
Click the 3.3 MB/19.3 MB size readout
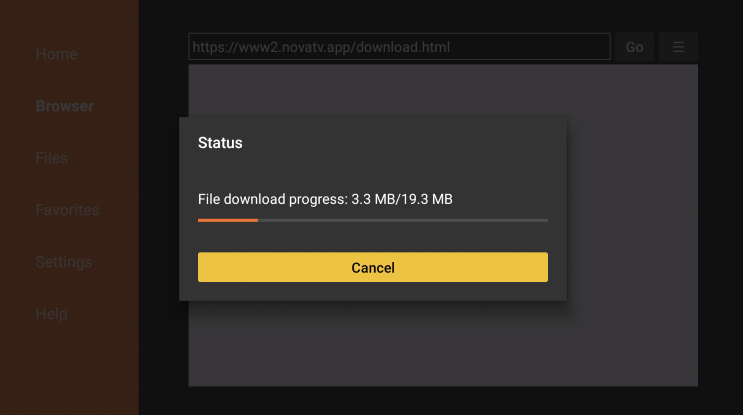pyautogui.click(x=402, y=199)
